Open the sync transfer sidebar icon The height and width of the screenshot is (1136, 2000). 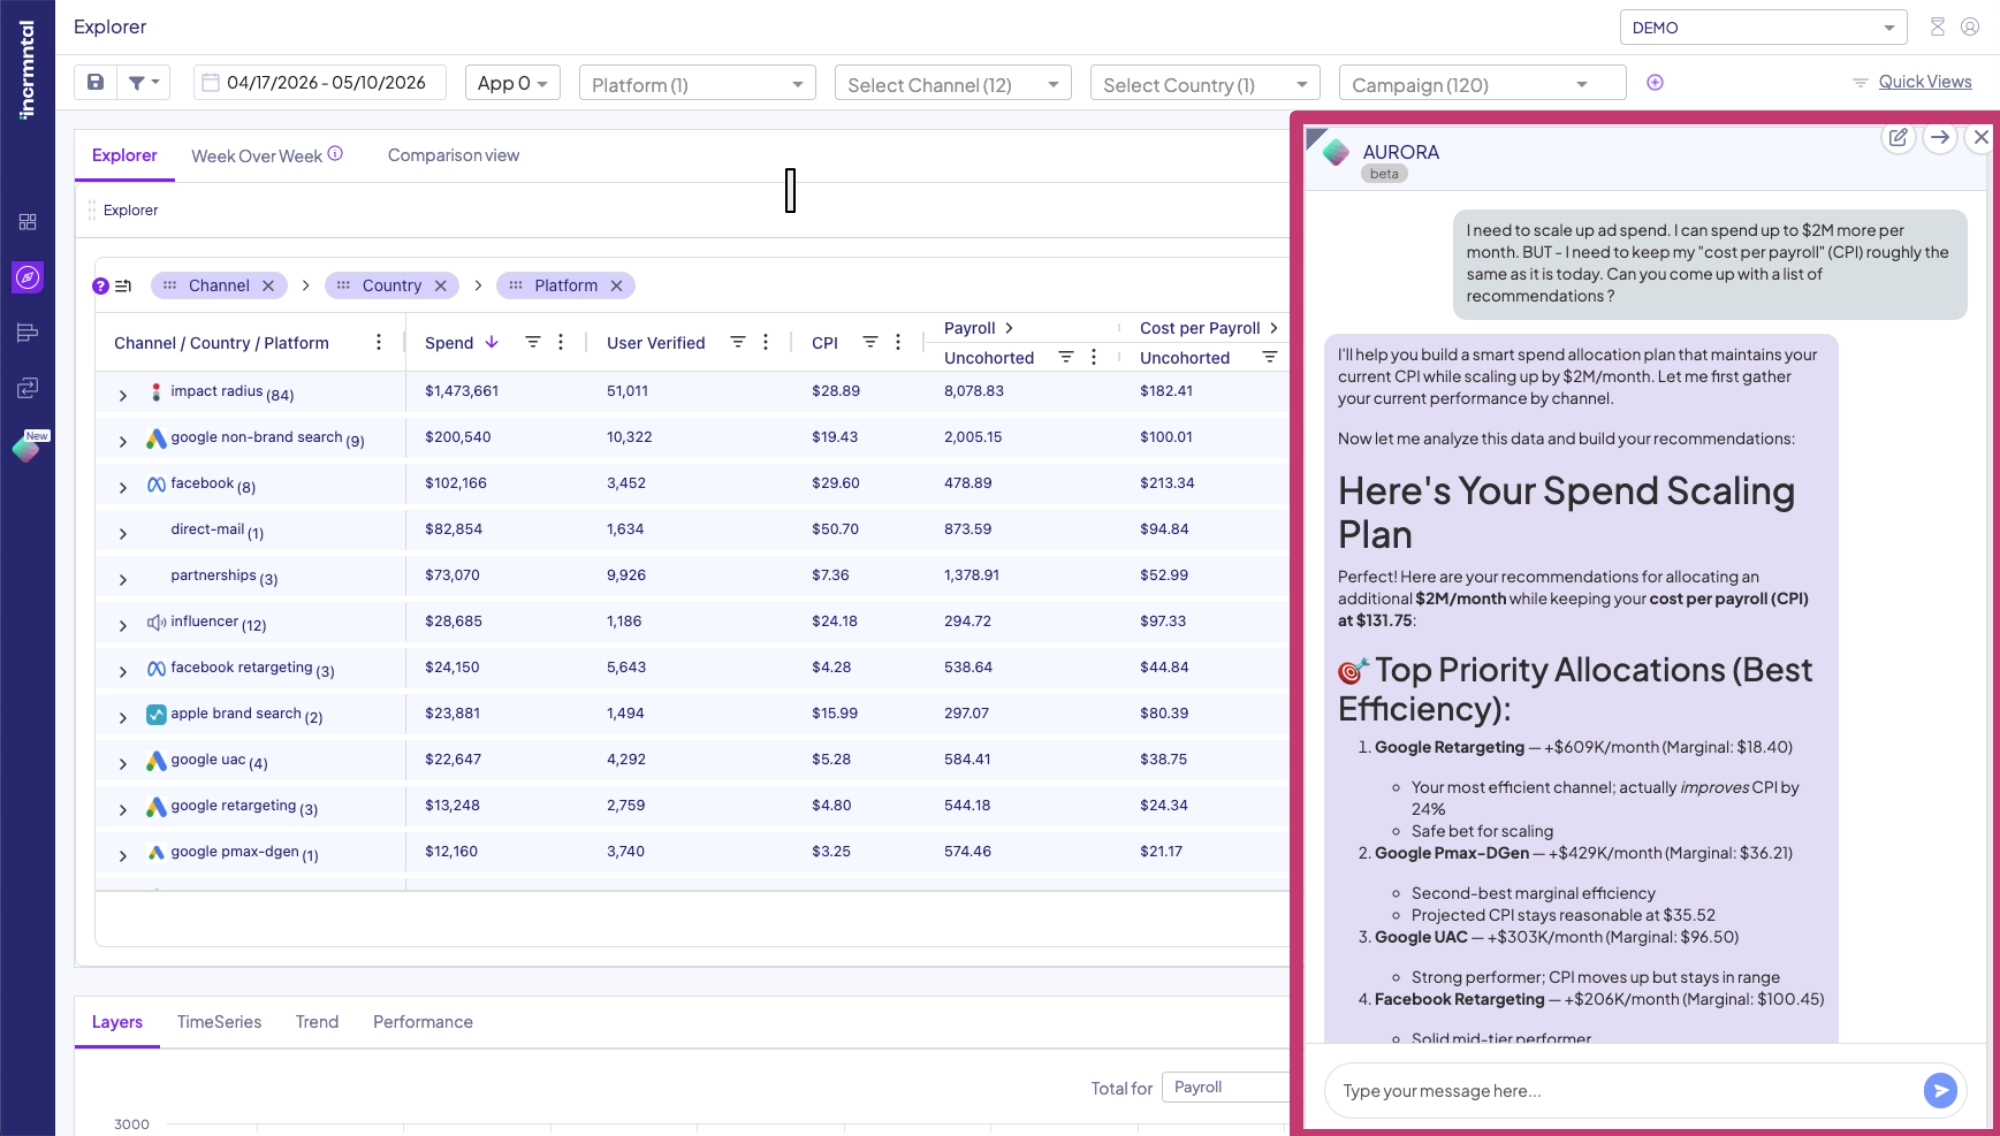click(27, 388)
